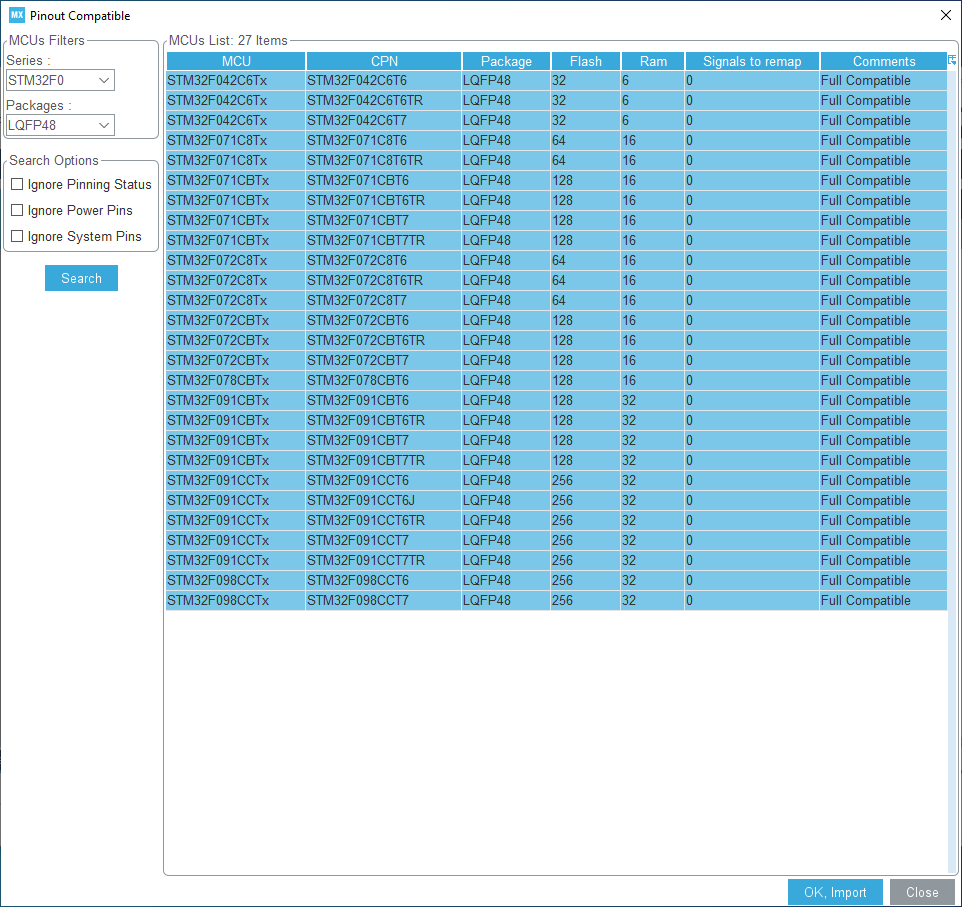Enable Ignore Power Pins checkbox
Image resolution: width=962 pixels, height=907 pixels.
[x=17, y=210]
